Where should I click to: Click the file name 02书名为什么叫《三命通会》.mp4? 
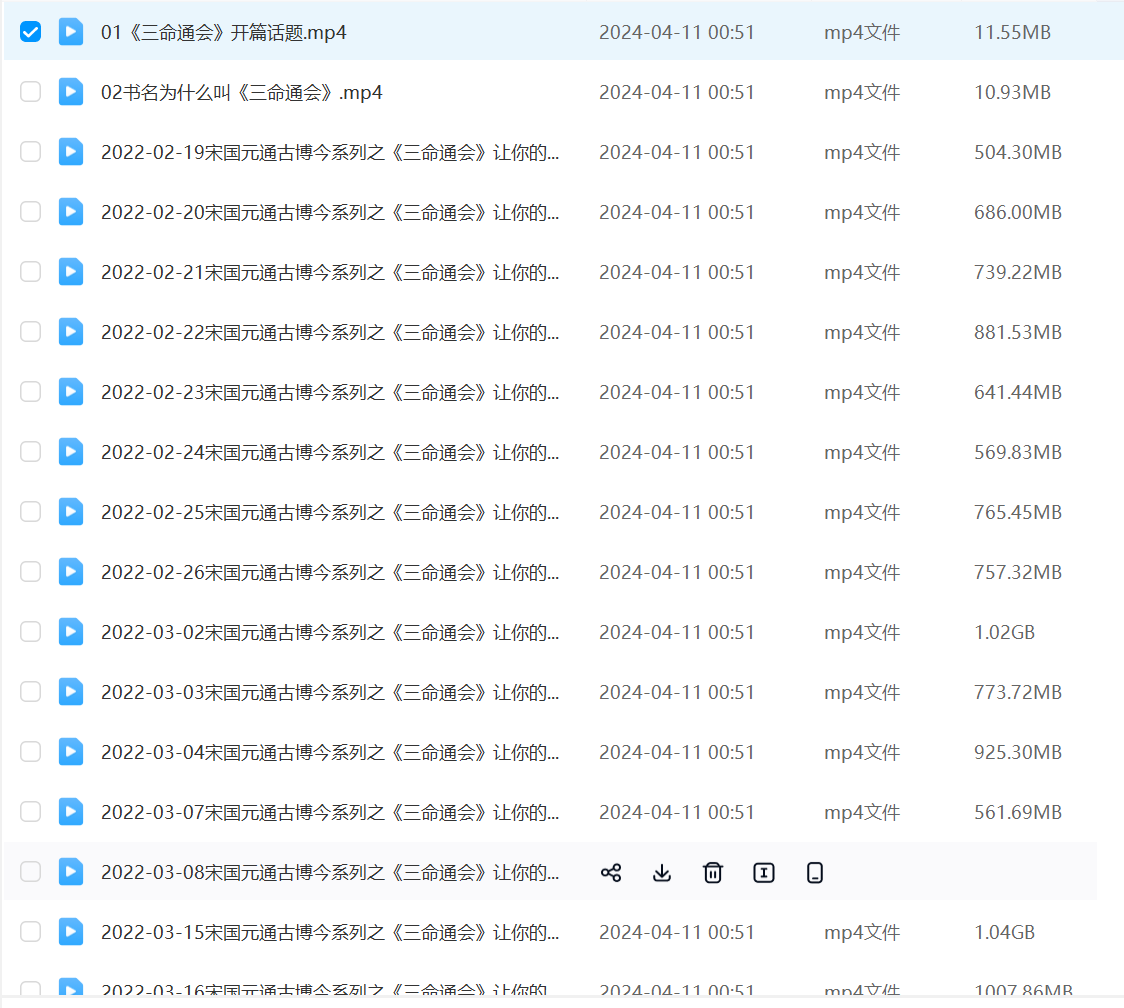[x=242, y=92]
